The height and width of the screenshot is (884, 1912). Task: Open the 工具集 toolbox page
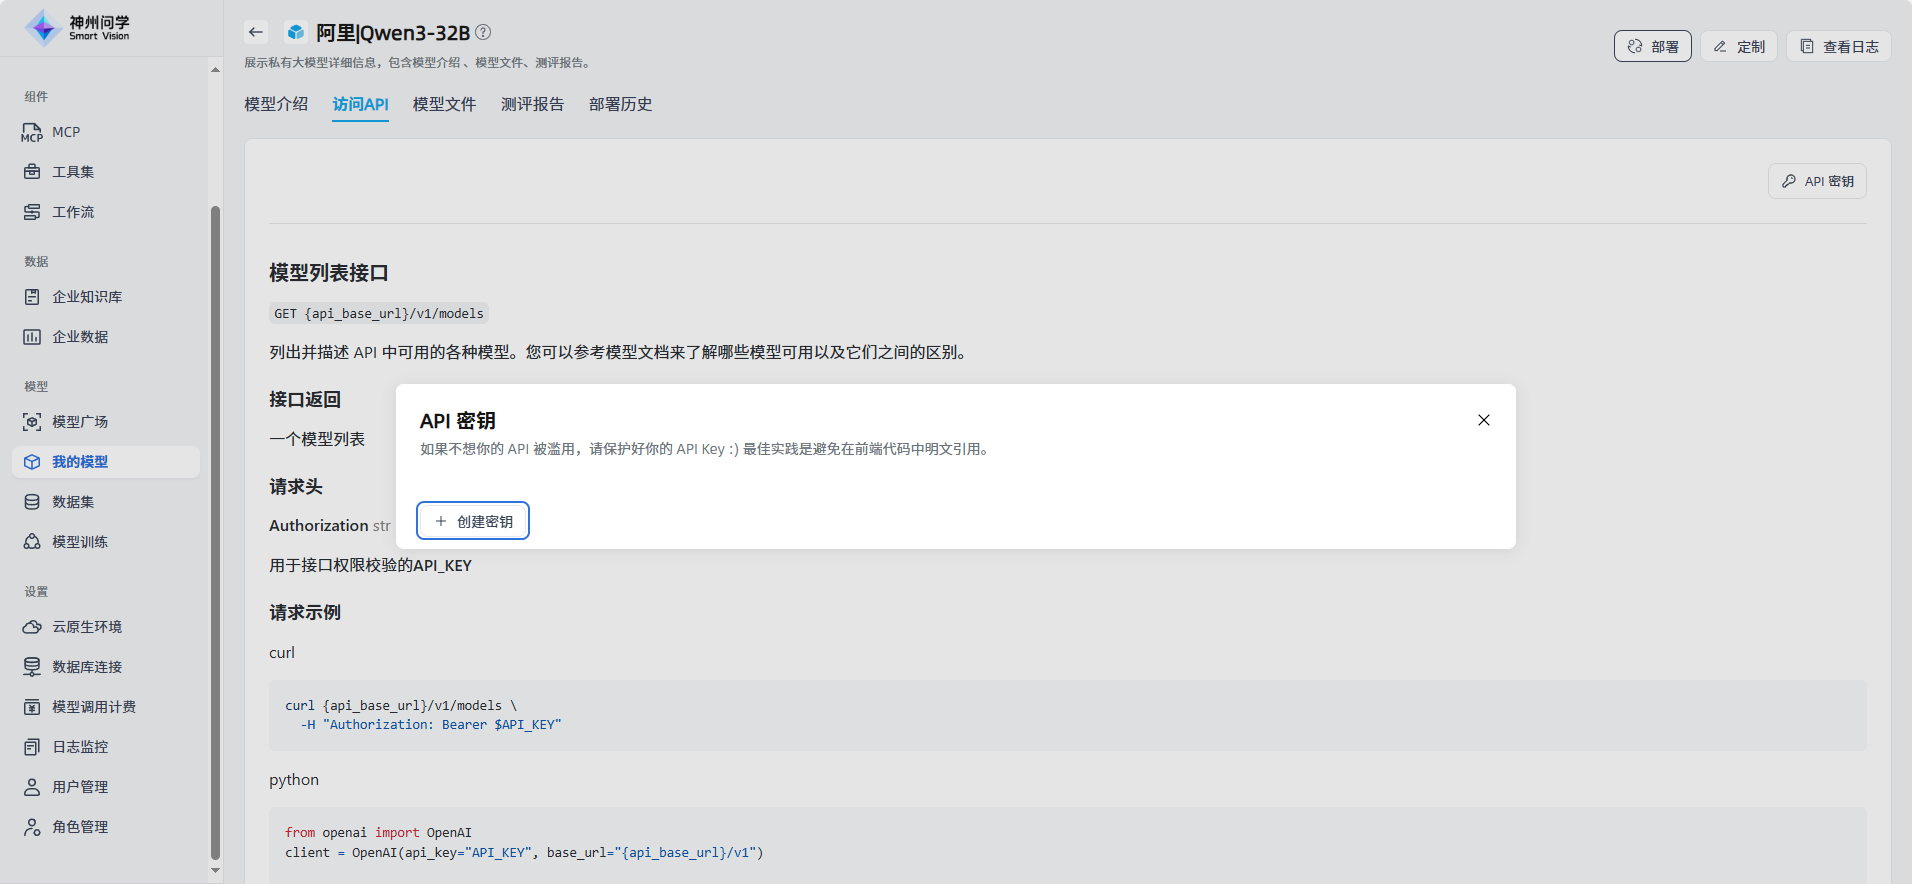[x=72, y=172]
